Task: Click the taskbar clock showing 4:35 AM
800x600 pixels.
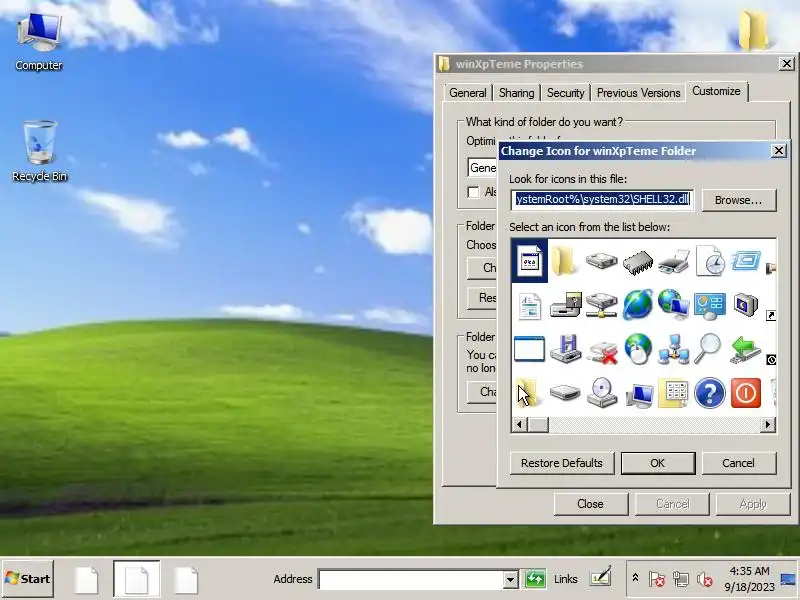Action: 749,579
